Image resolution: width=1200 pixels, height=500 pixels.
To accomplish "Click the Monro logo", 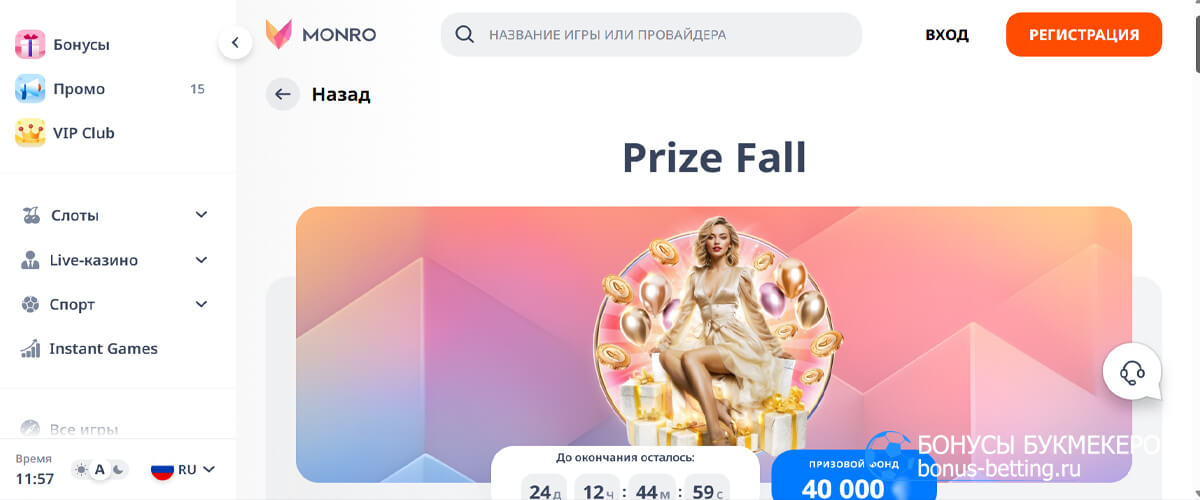I will 321,34.
